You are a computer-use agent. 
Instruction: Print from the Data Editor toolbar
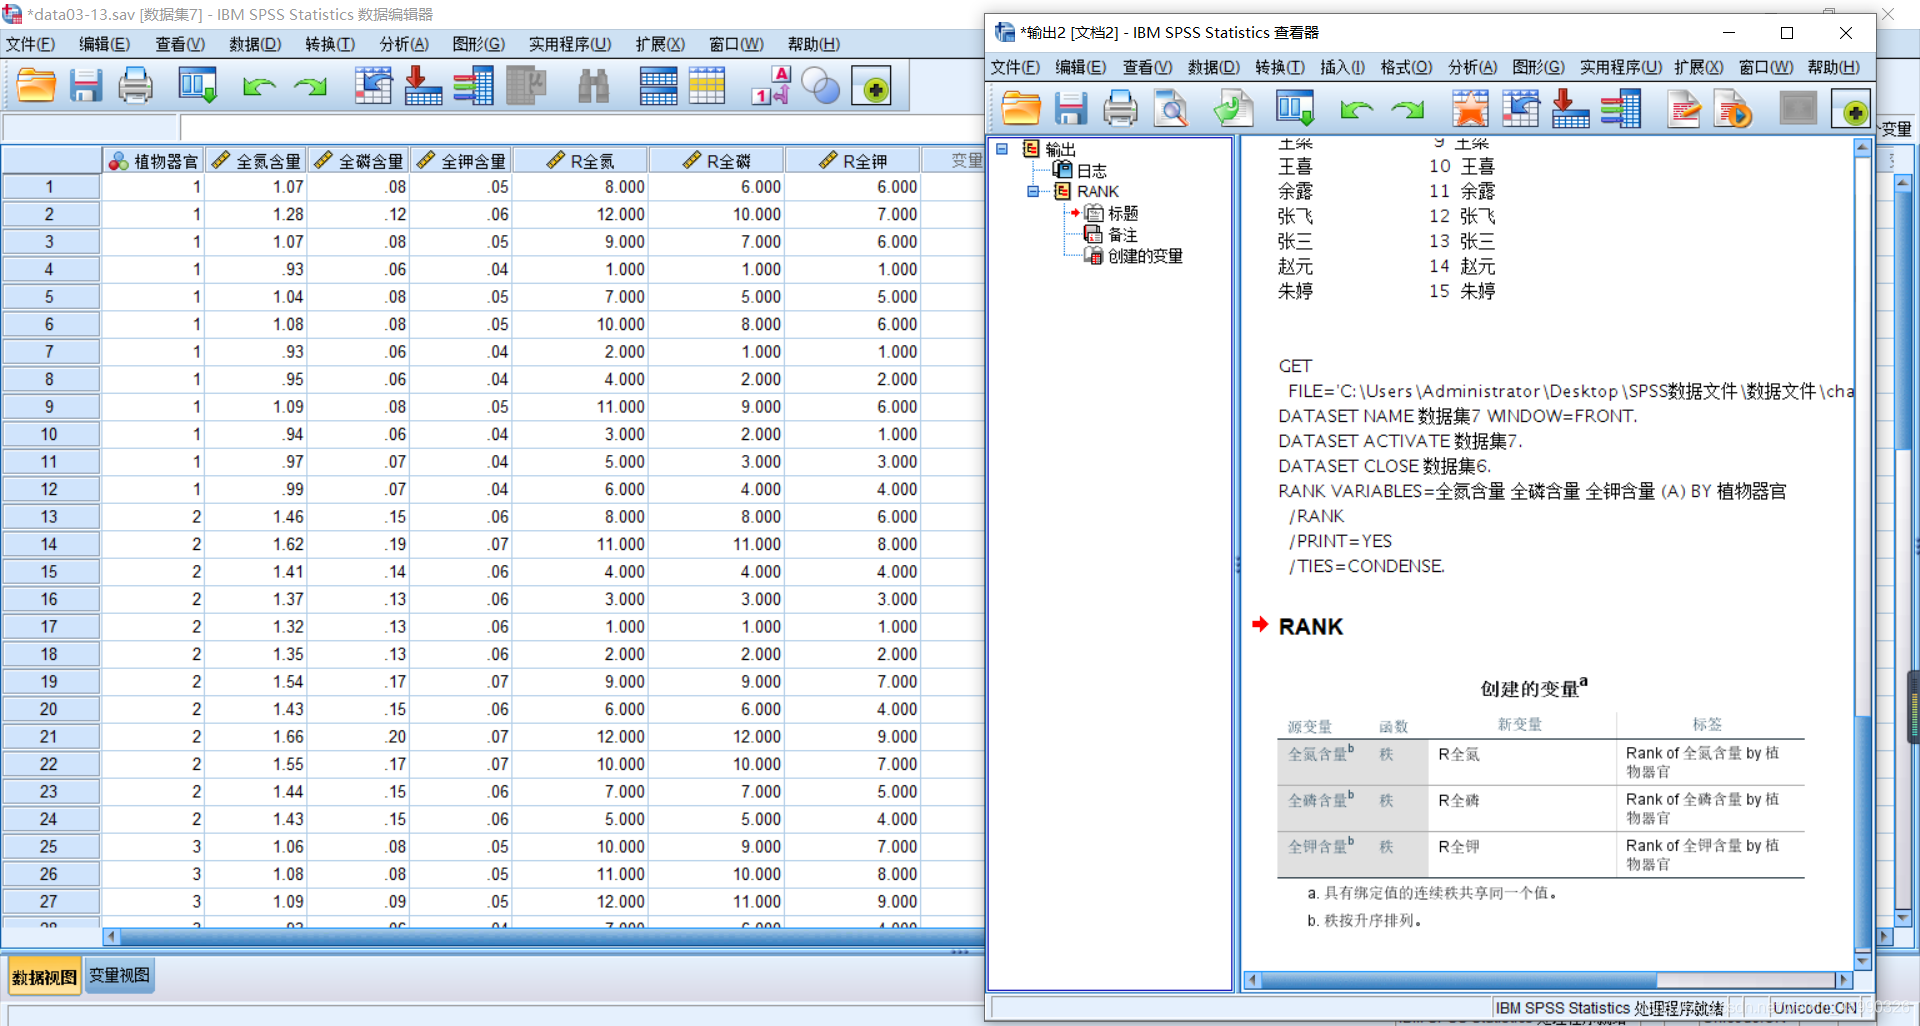point(135,86)
